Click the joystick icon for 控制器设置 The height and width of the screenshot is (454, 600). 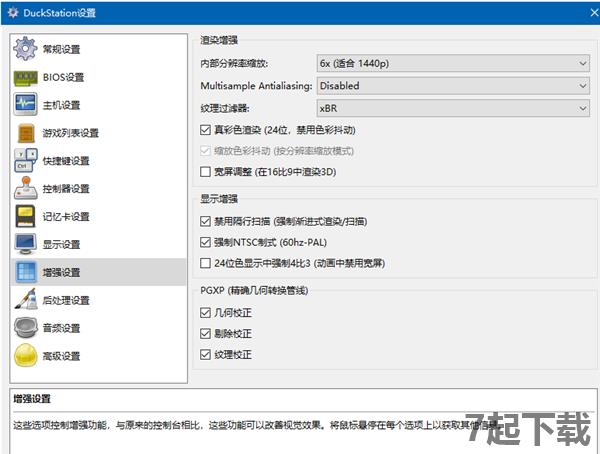[x=25, y=188]
